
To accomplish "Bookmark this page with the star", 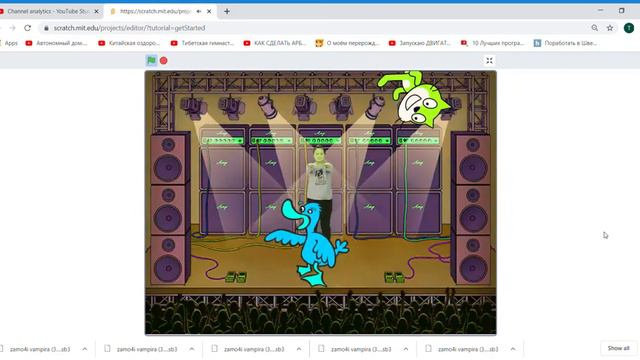I will pos(610,28).
